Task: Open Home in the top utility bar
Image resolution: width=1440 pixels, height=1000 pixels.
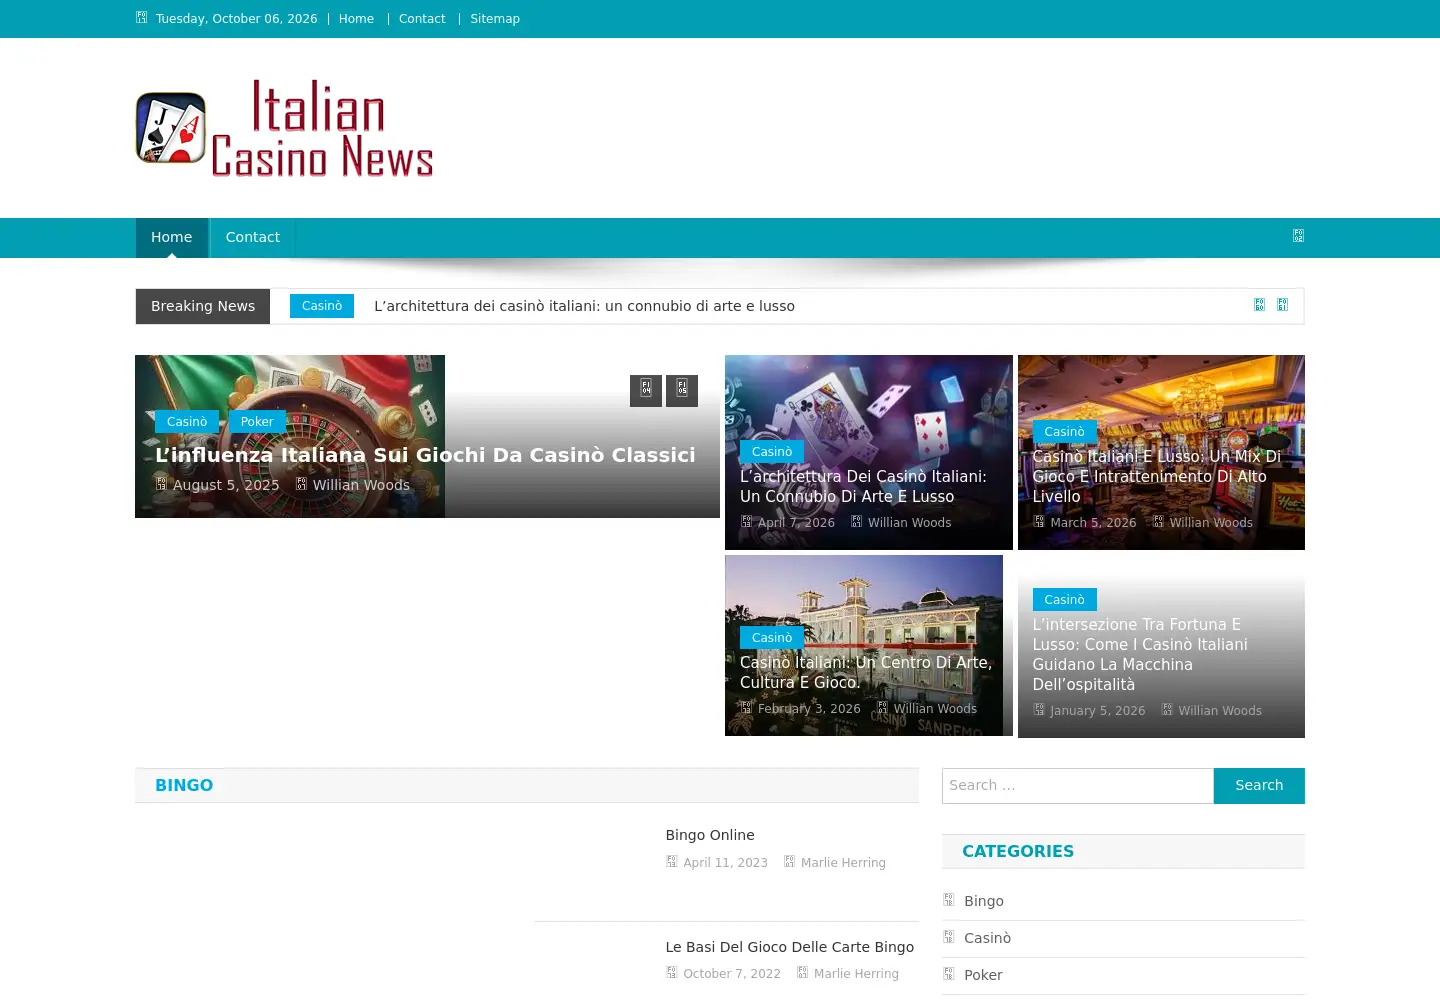Action: coord(356,19)
